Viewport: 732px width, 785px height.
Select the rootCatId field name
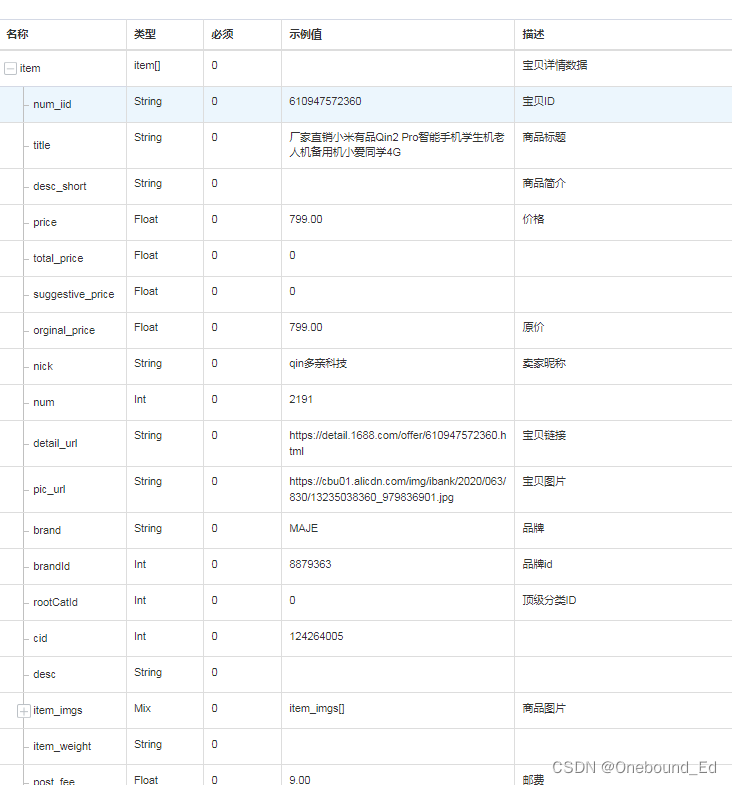tap(55, 602)
